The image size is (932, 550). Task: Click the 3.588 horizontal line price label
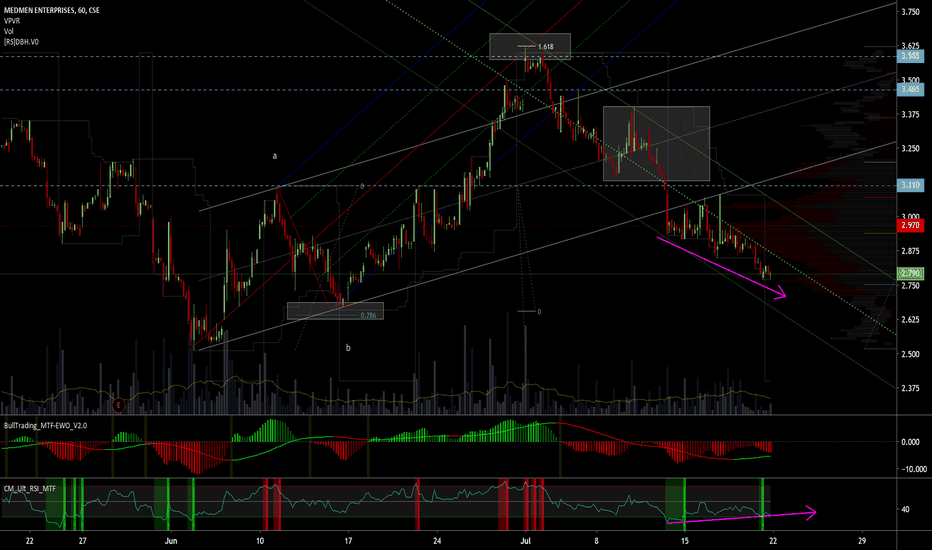[x=910, y=56]
